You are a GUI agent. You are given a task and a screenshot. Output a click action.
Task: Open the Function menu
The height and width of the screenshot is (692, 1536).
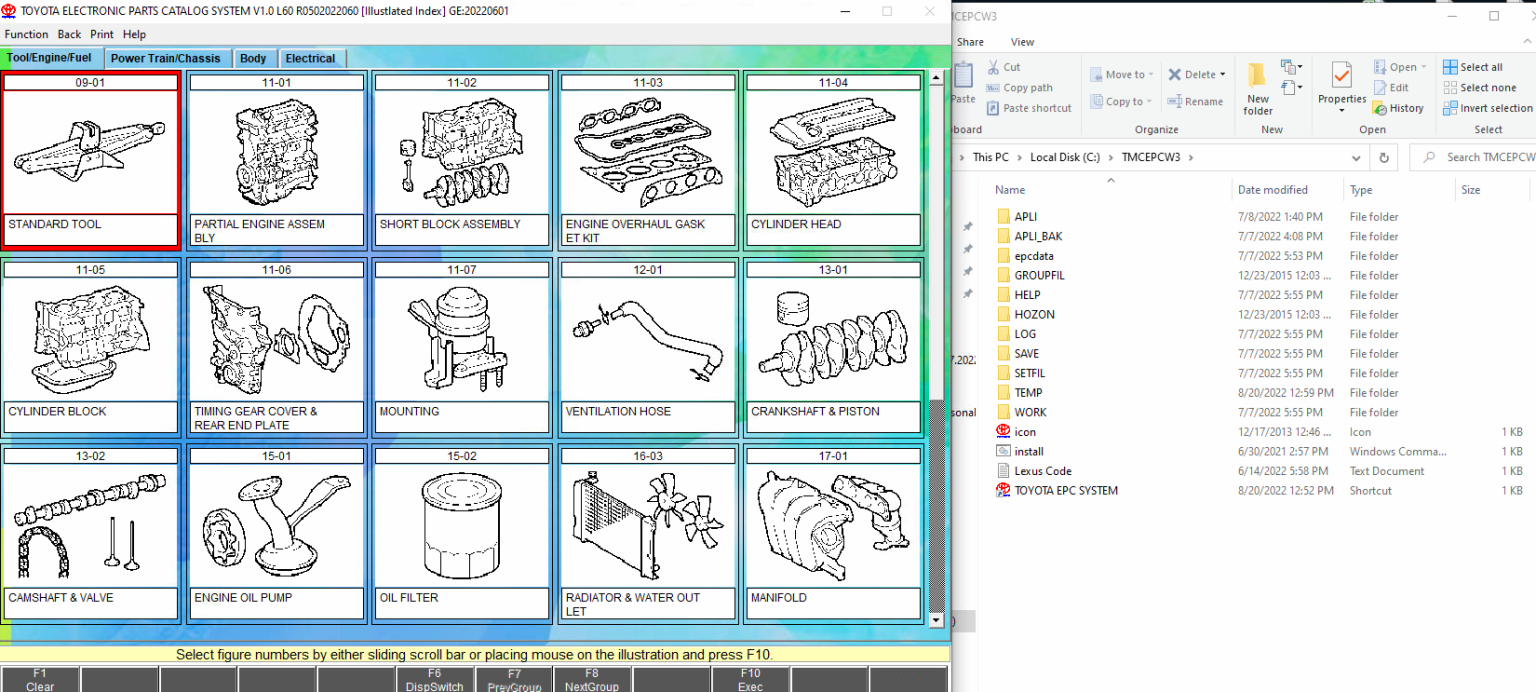26,33
